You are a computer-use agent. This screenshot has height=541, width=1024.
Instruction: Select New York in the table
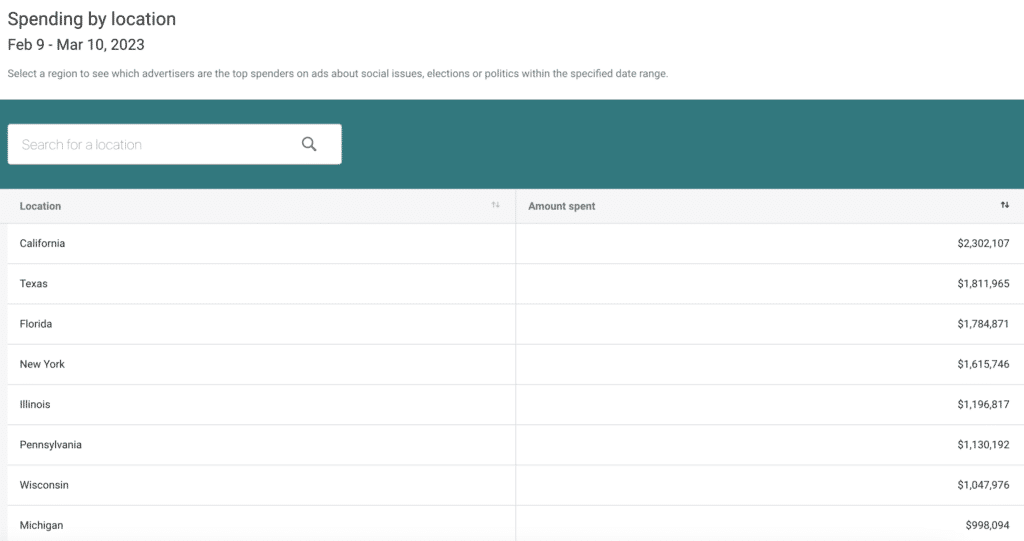(42, 364)
